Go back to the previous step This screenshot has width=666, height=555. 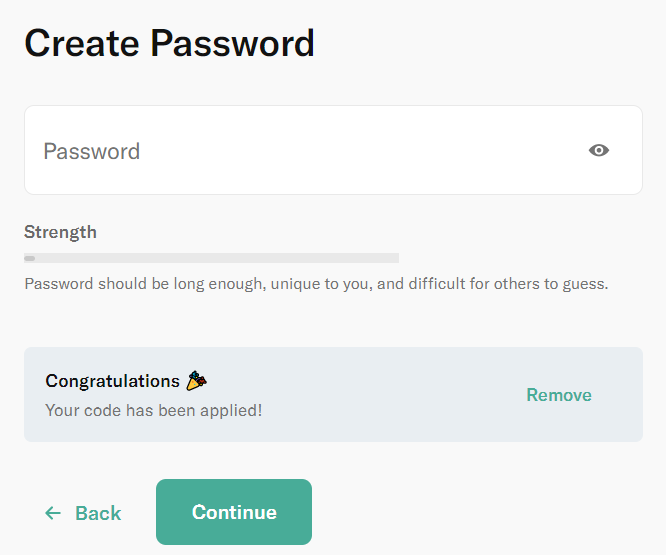click(83, 513)
